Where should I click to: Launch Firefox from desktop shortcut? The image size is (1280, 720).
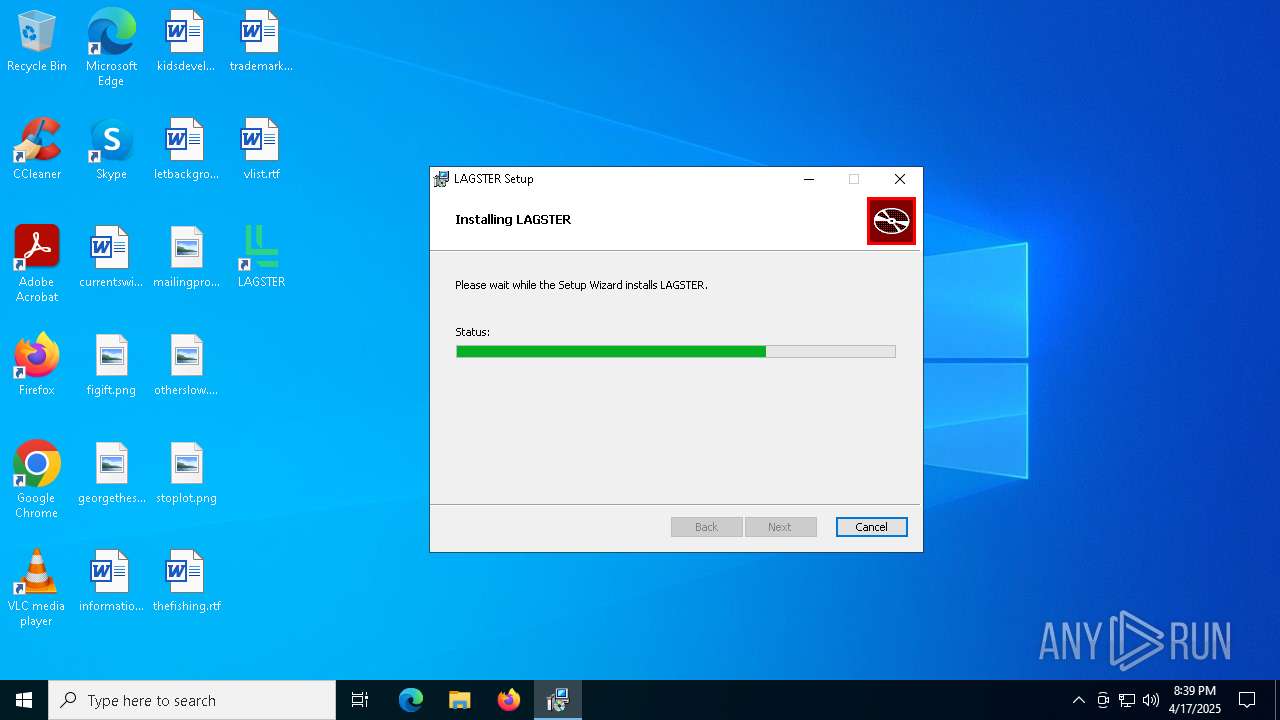(x=37, y=366)
